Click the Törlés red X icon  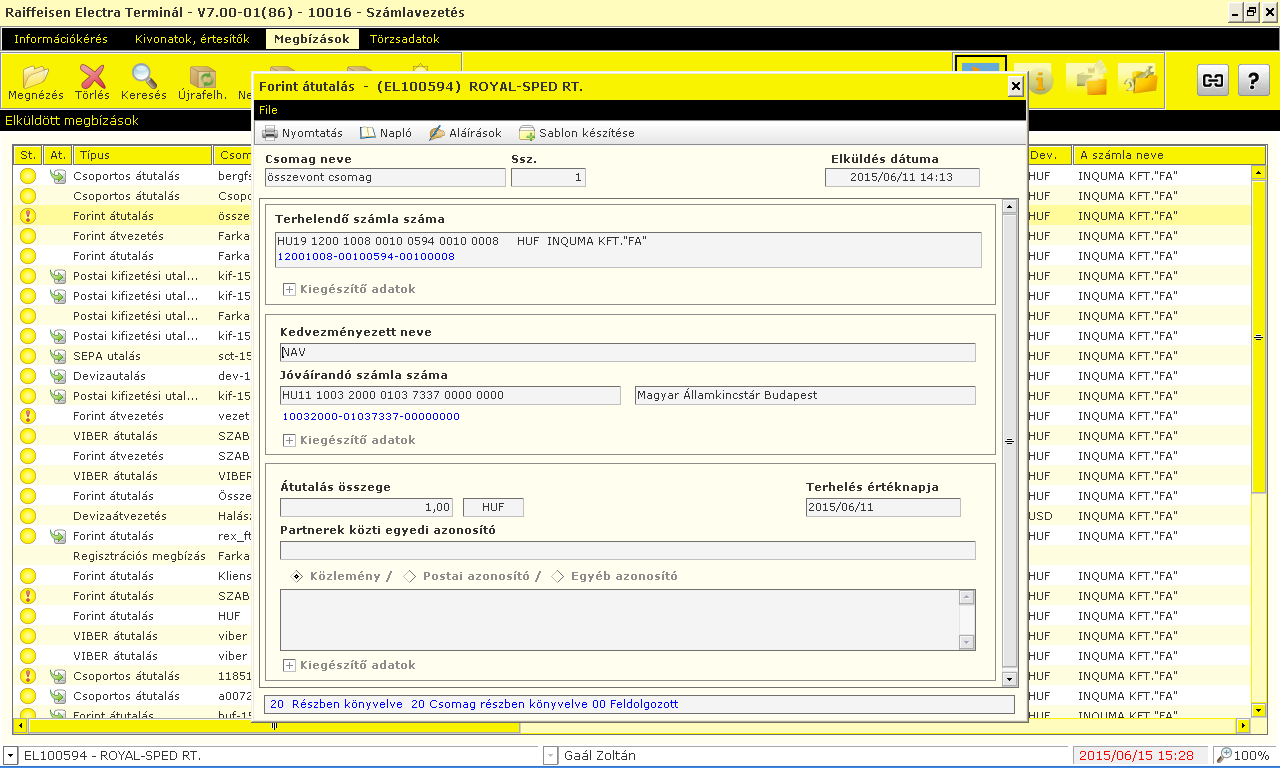(92, 82)
